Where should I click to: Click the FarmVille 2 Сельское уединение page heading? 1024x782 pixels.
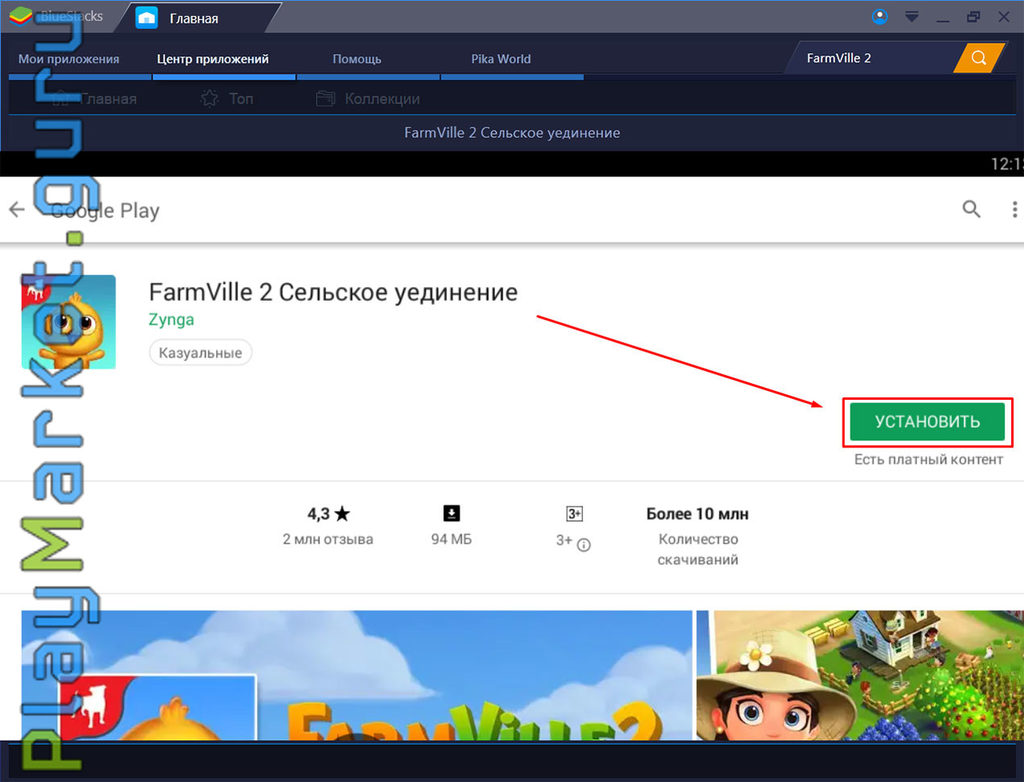[512, 133]
